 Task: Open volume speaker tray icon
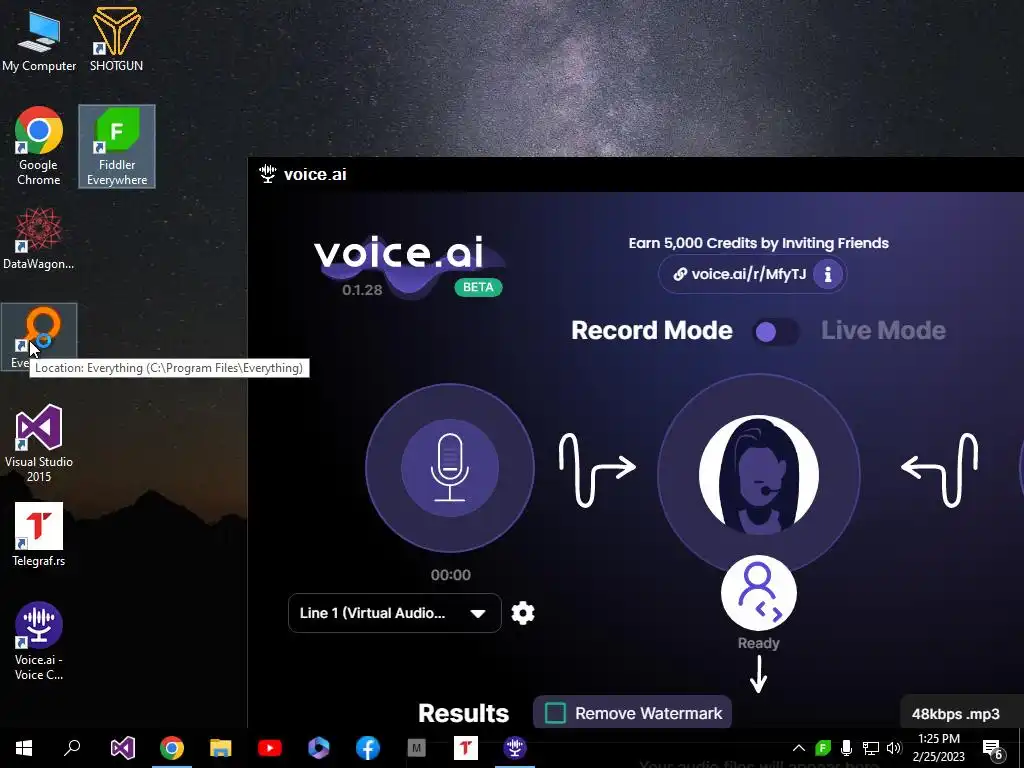click(895, 748)
